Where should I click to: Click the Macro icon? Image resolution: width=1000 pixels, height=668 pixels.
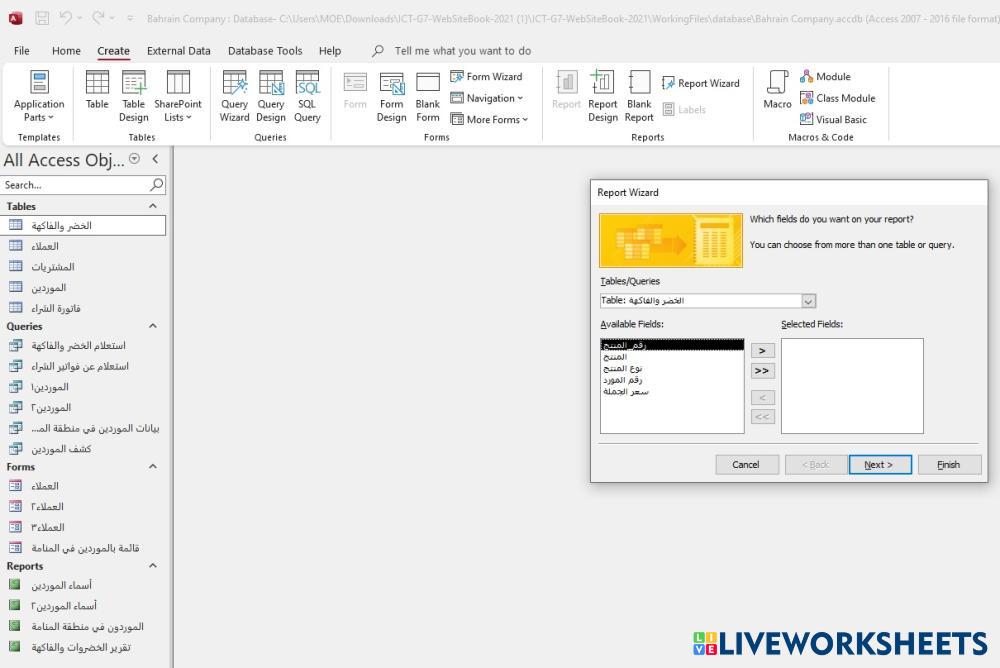coord(777,90)
